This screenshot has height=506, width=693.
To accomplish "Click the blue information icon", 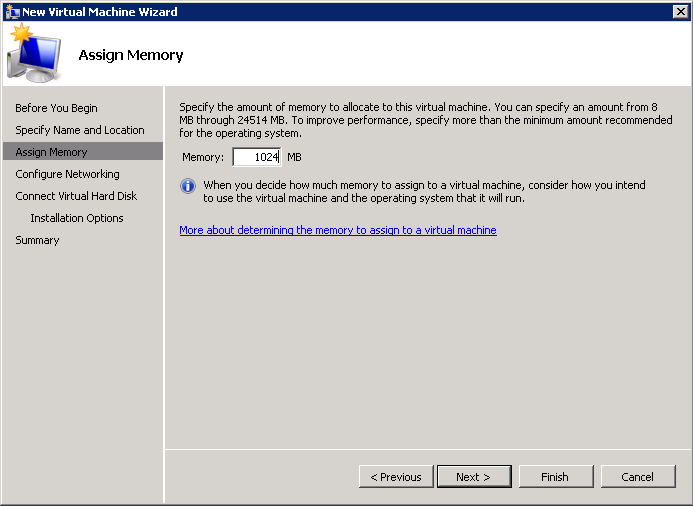I will 187,186.
